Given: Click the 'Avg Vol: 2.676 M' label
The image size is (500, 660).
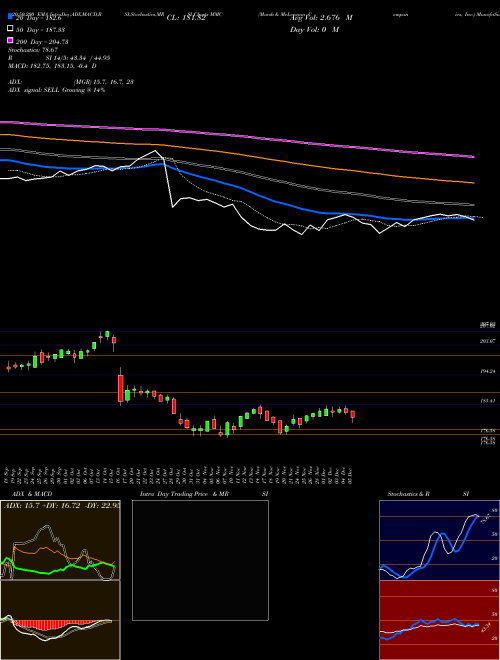Looking at the screenshot, I should click(x=321, y=18).
